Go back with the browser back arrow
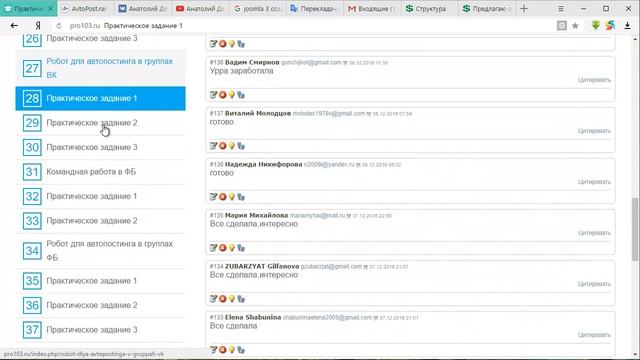The height and width of the screenshot is (360, 640). pyautogui.click(x=14, y=25)
